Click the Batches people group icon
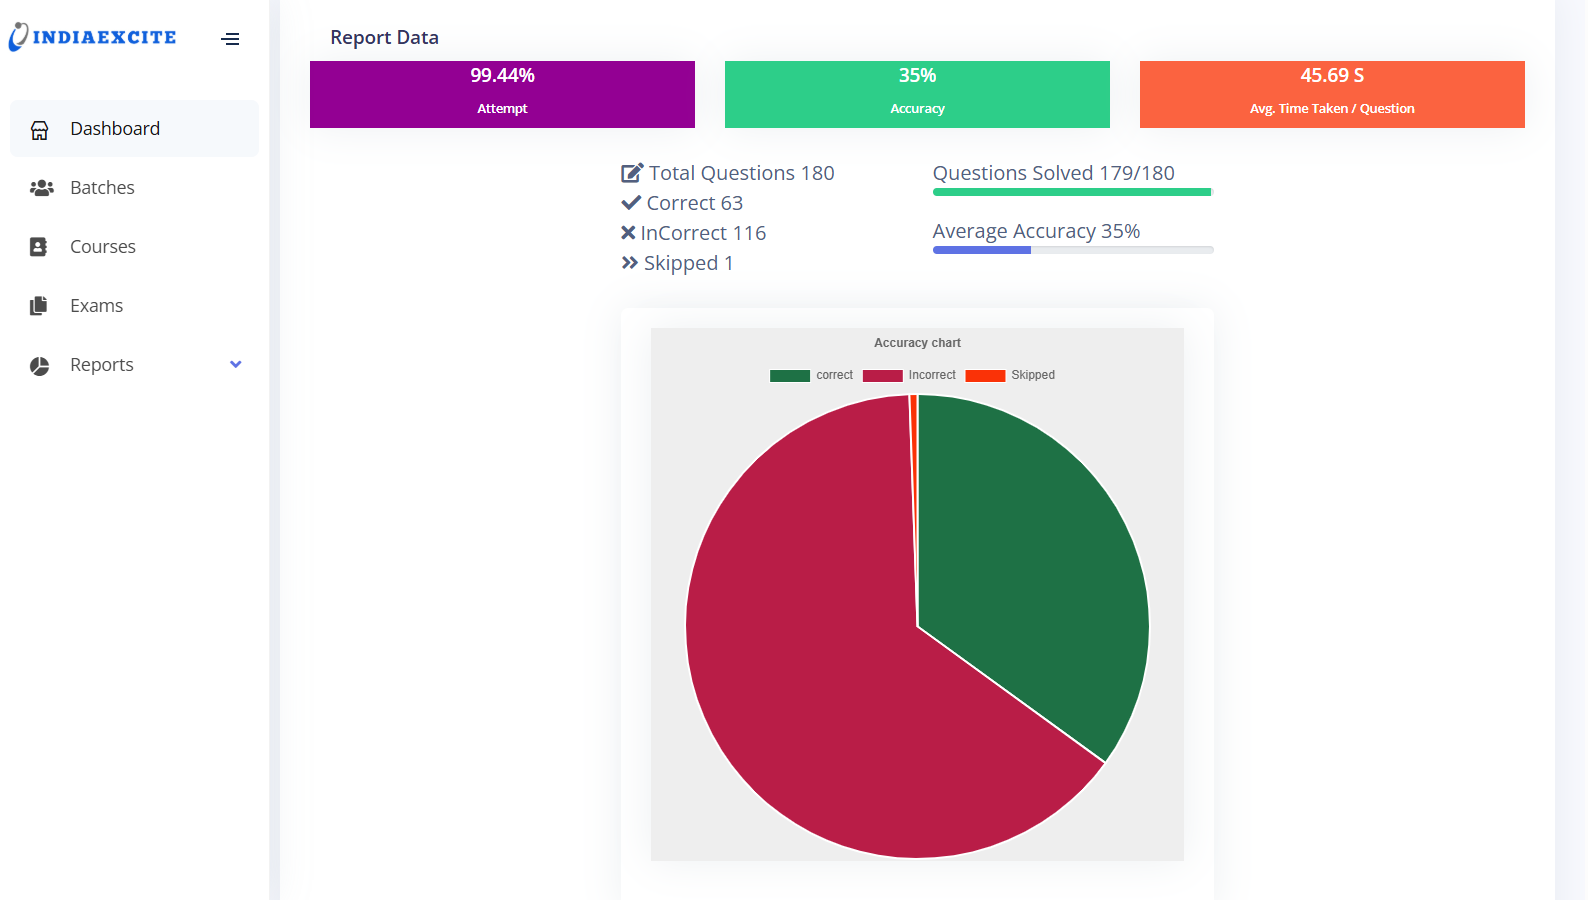Viewport: 1588px width, 900px height. (41, 188)
